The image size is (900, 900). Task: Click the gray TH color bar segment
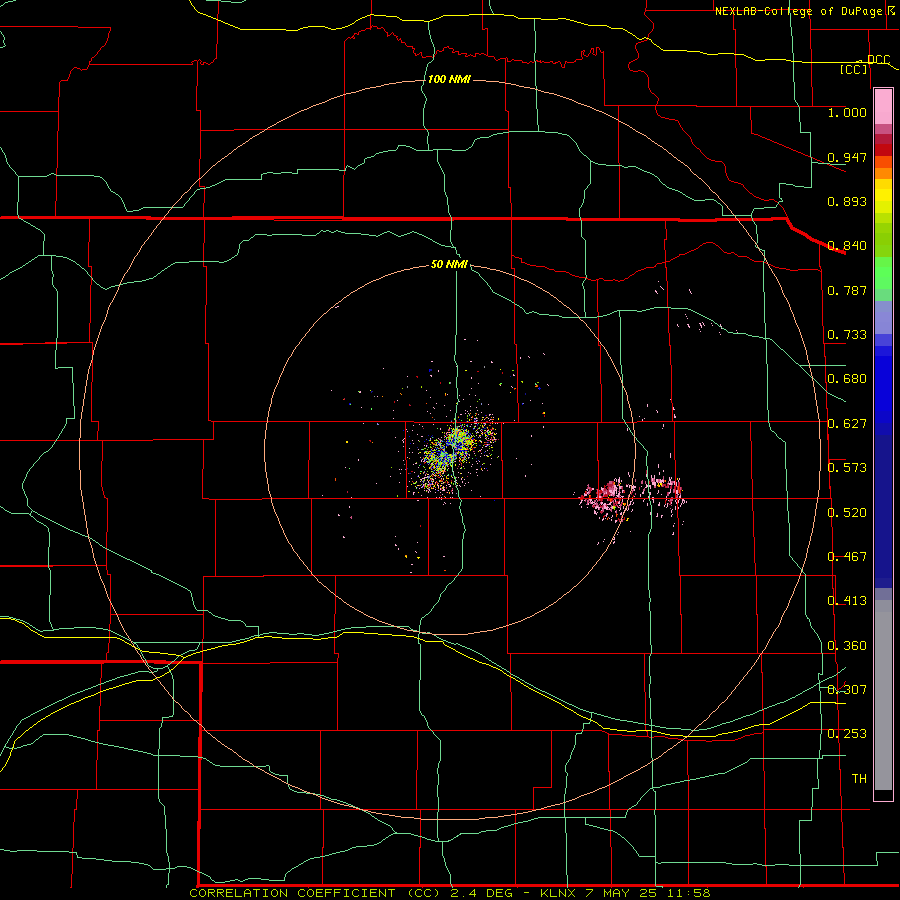[x=883, y=695]
